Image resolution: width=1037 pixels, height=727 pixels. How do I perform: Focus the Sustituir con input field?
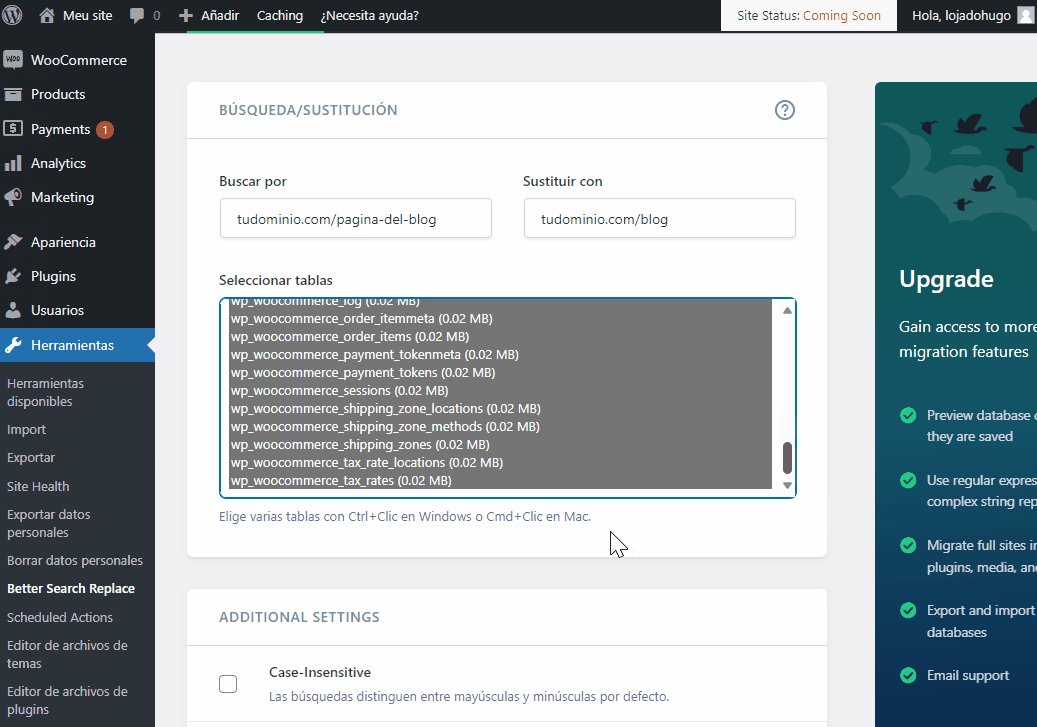click(659, 218)
